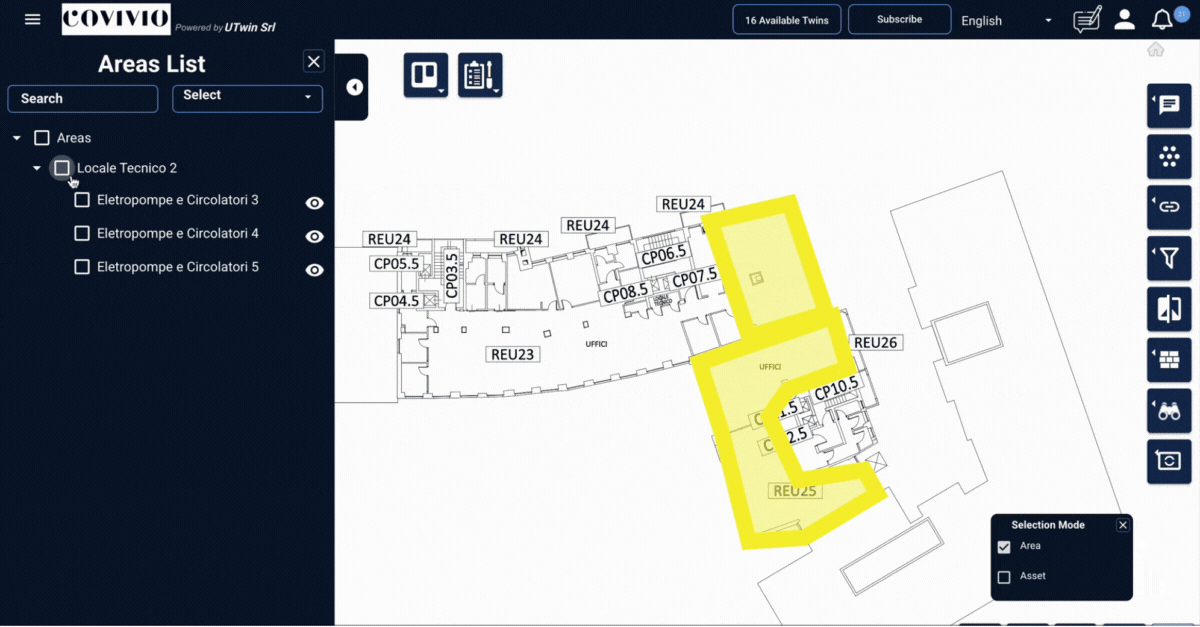The height and width of the screenshot is (627, 1200).
Task: Enable the Asset selection mode checkbox
Action: pos(1004,577)
